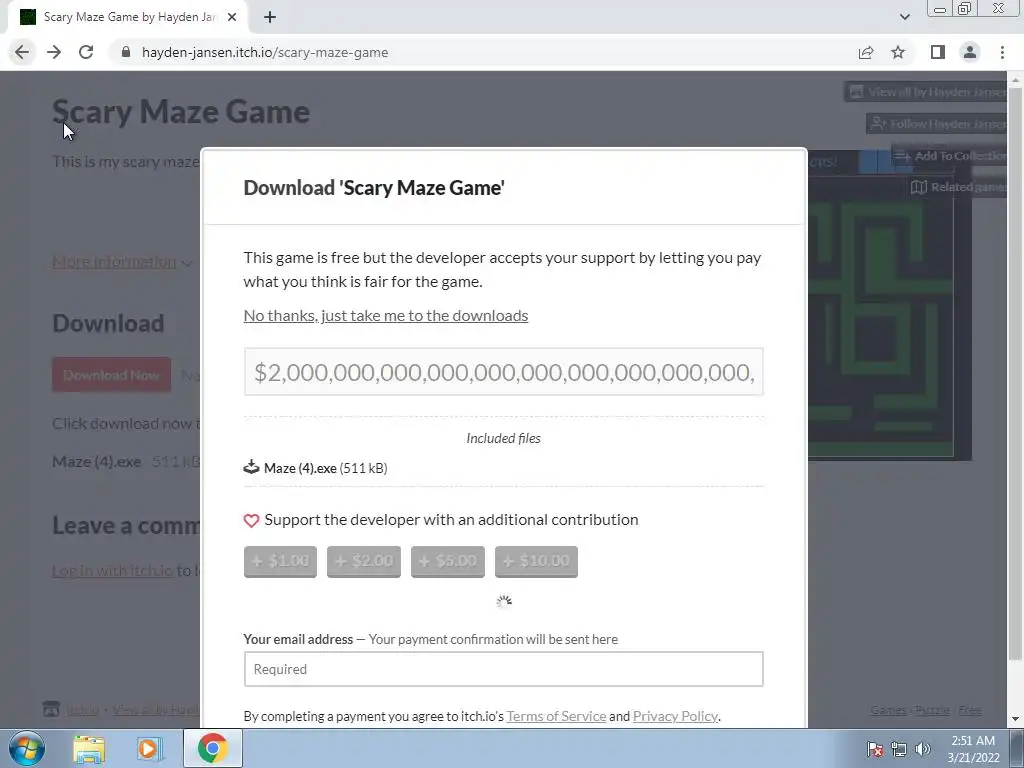This screenshot has height=768, width=1024.
Task: Focus the email address Required field
Action: pos(504,669)
